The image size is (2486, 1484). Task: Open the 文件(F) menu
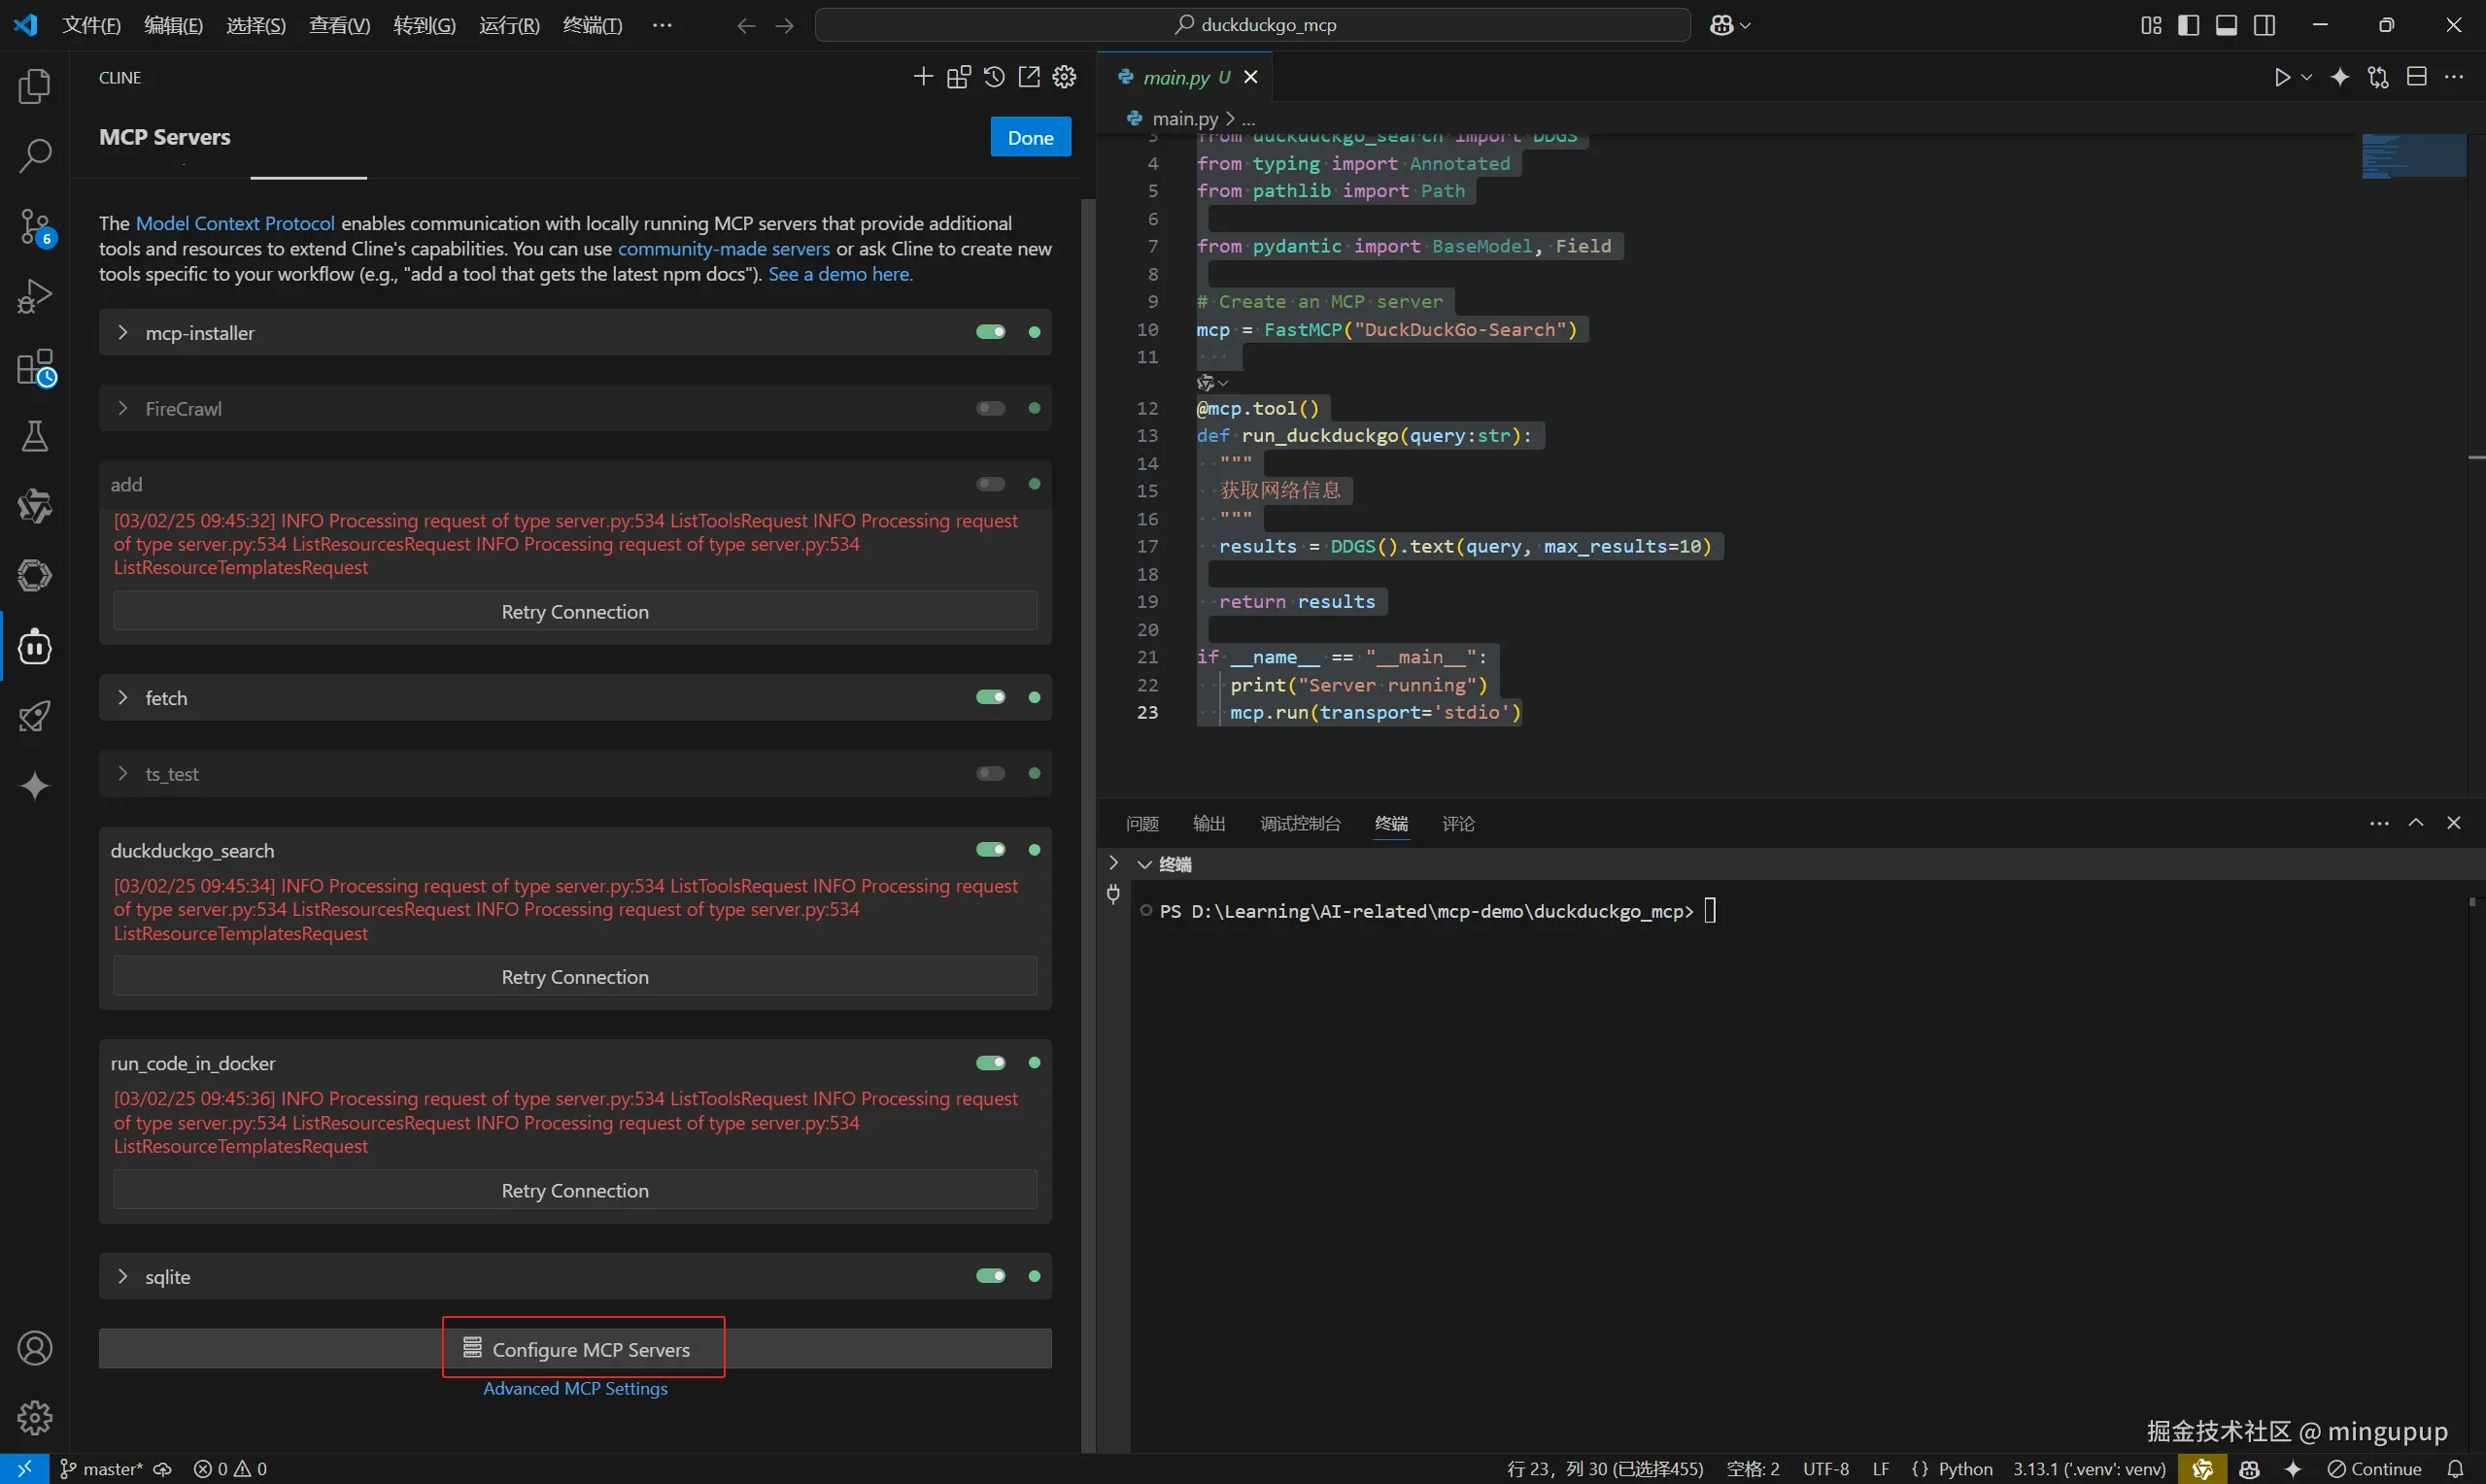(x=91, y=25)
